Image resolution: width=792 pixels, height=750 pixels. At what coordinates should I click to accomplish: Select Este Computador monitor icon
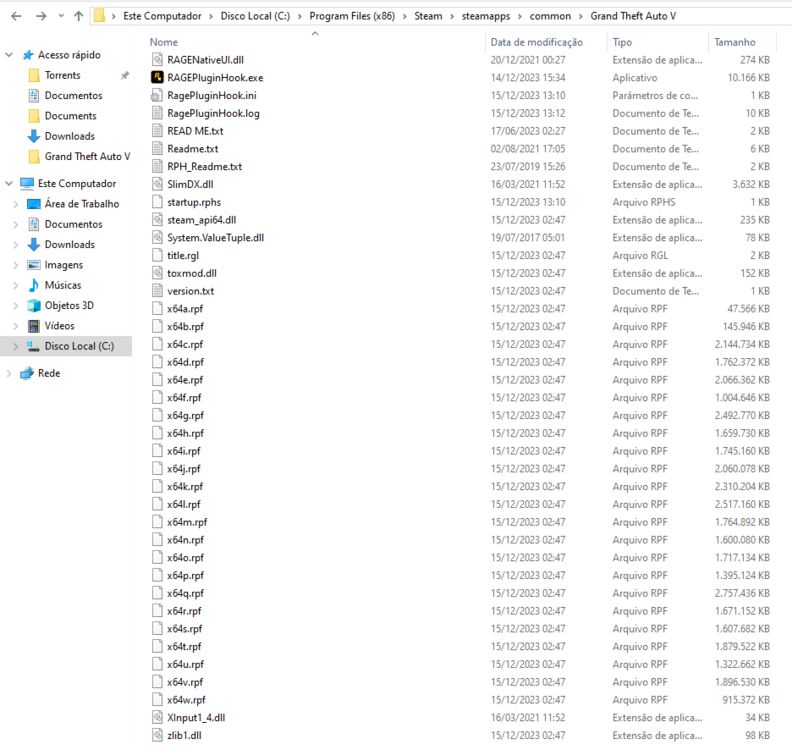27,183
